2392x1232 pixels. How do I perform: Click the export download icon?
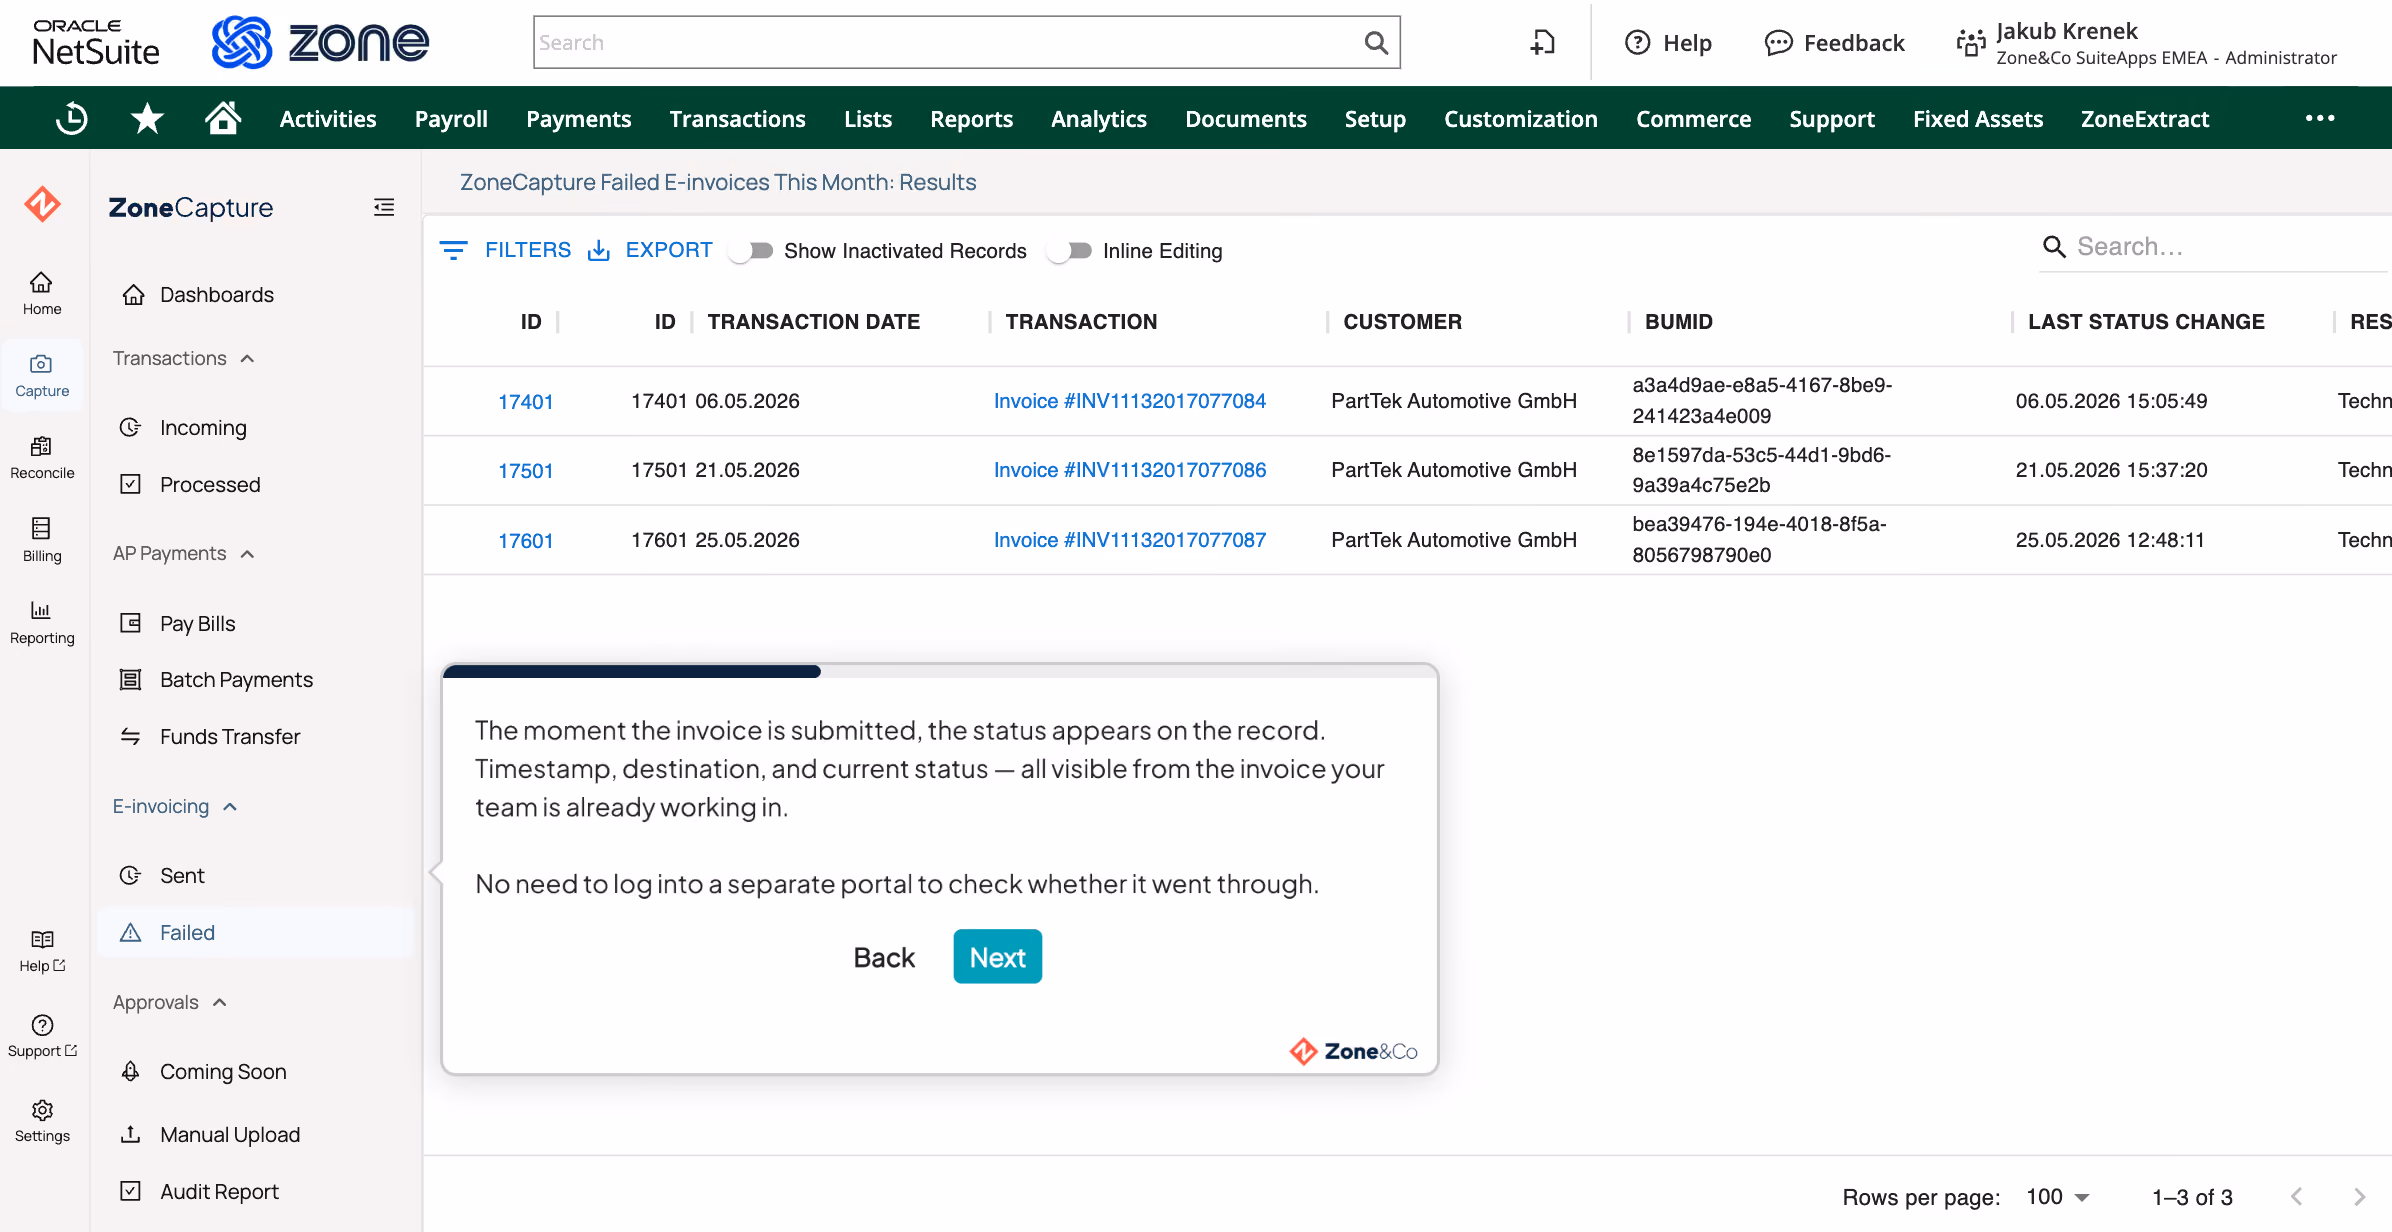coord(599,250)
